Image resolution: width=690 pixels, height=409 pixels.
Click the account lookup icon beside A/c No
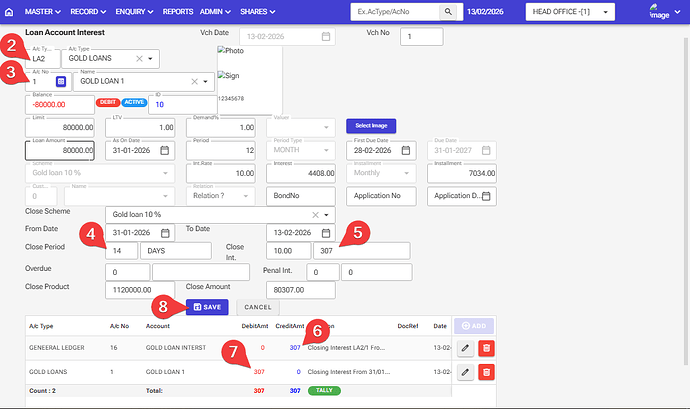(x=60, y=81)
